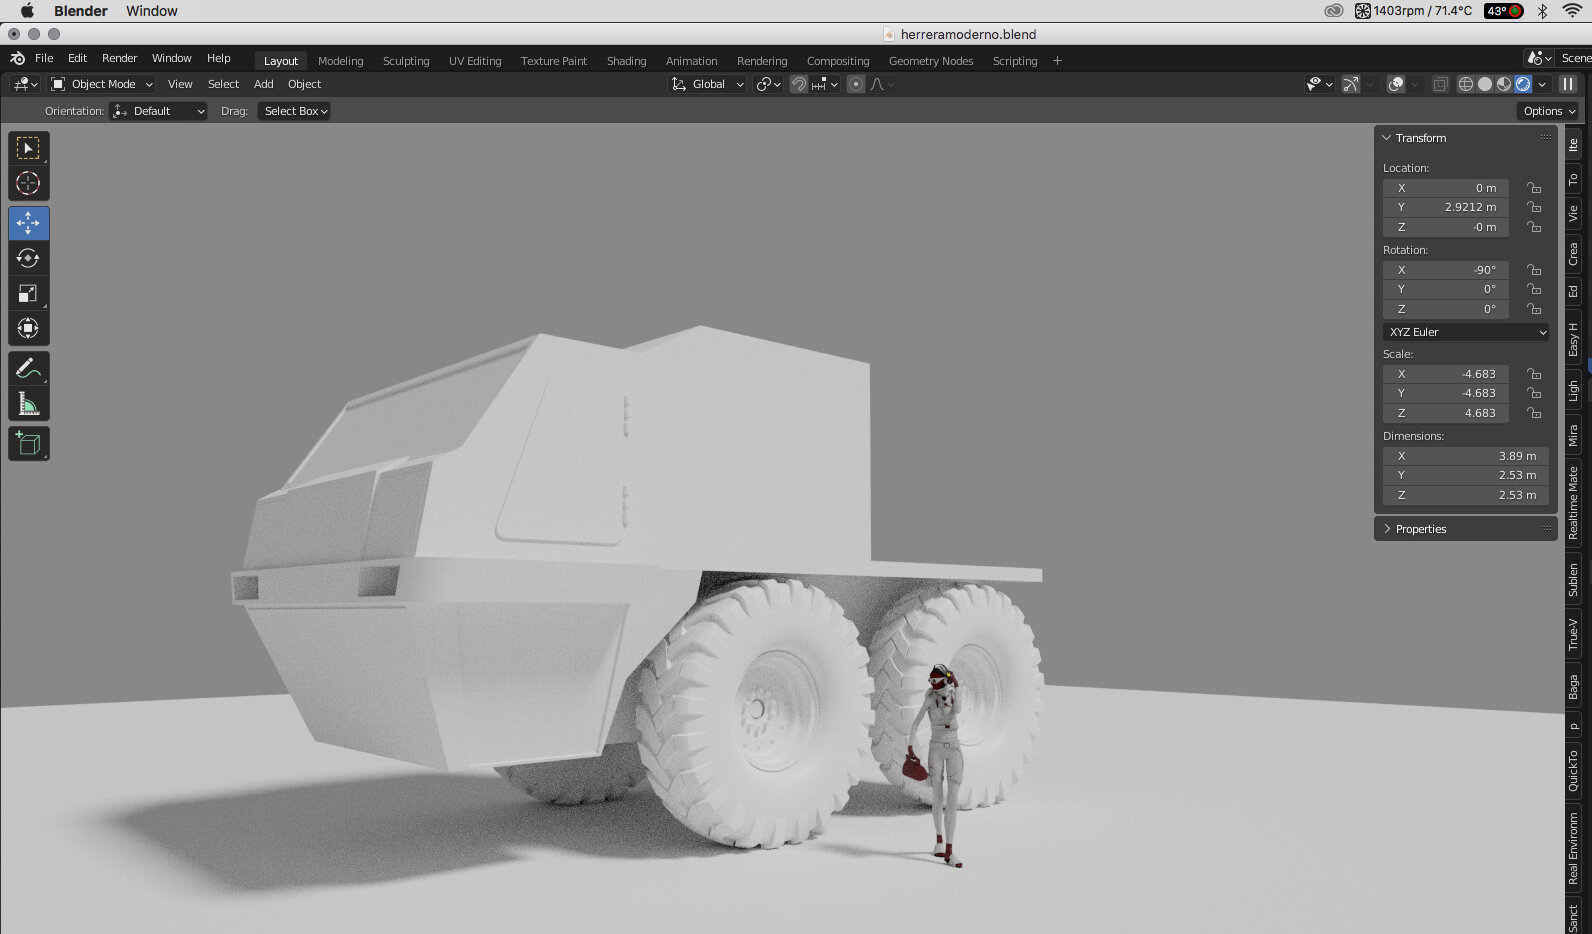Add a new workspace with plus button
Viewport: 1592px width, 934px height.
[x=1057, y=61]
